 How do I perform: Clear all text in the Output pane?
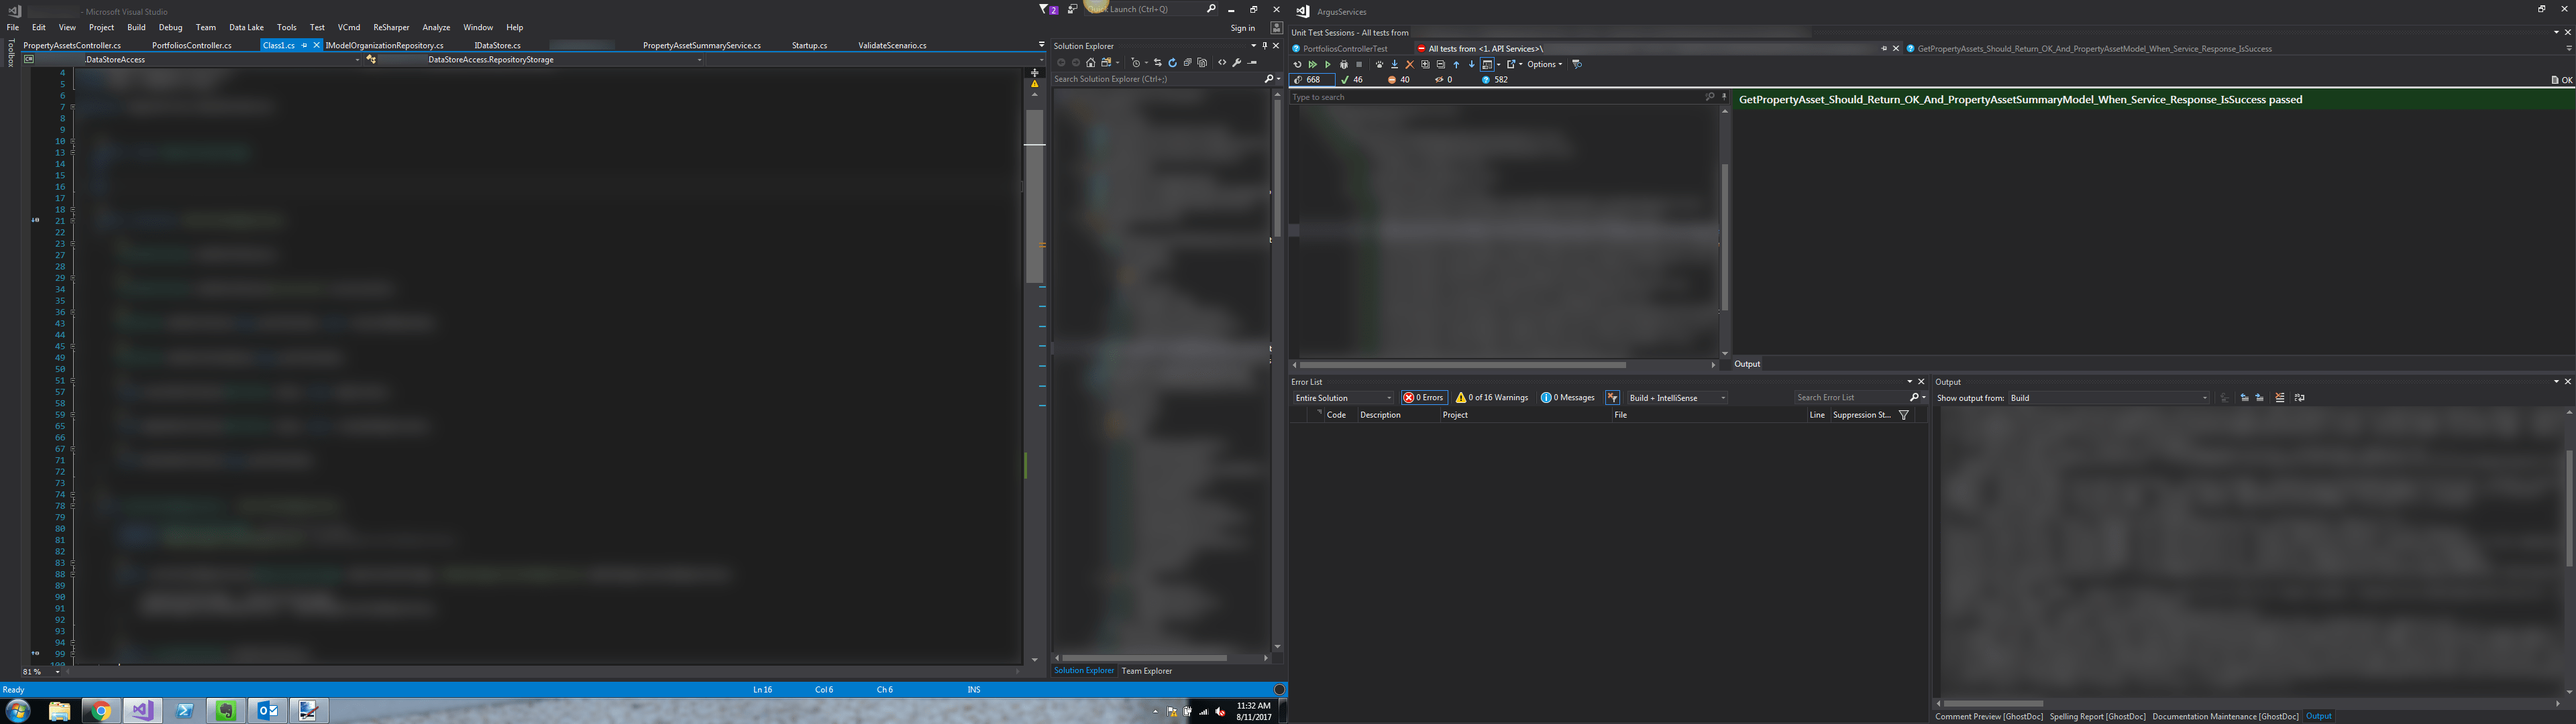pos(2280,398)
